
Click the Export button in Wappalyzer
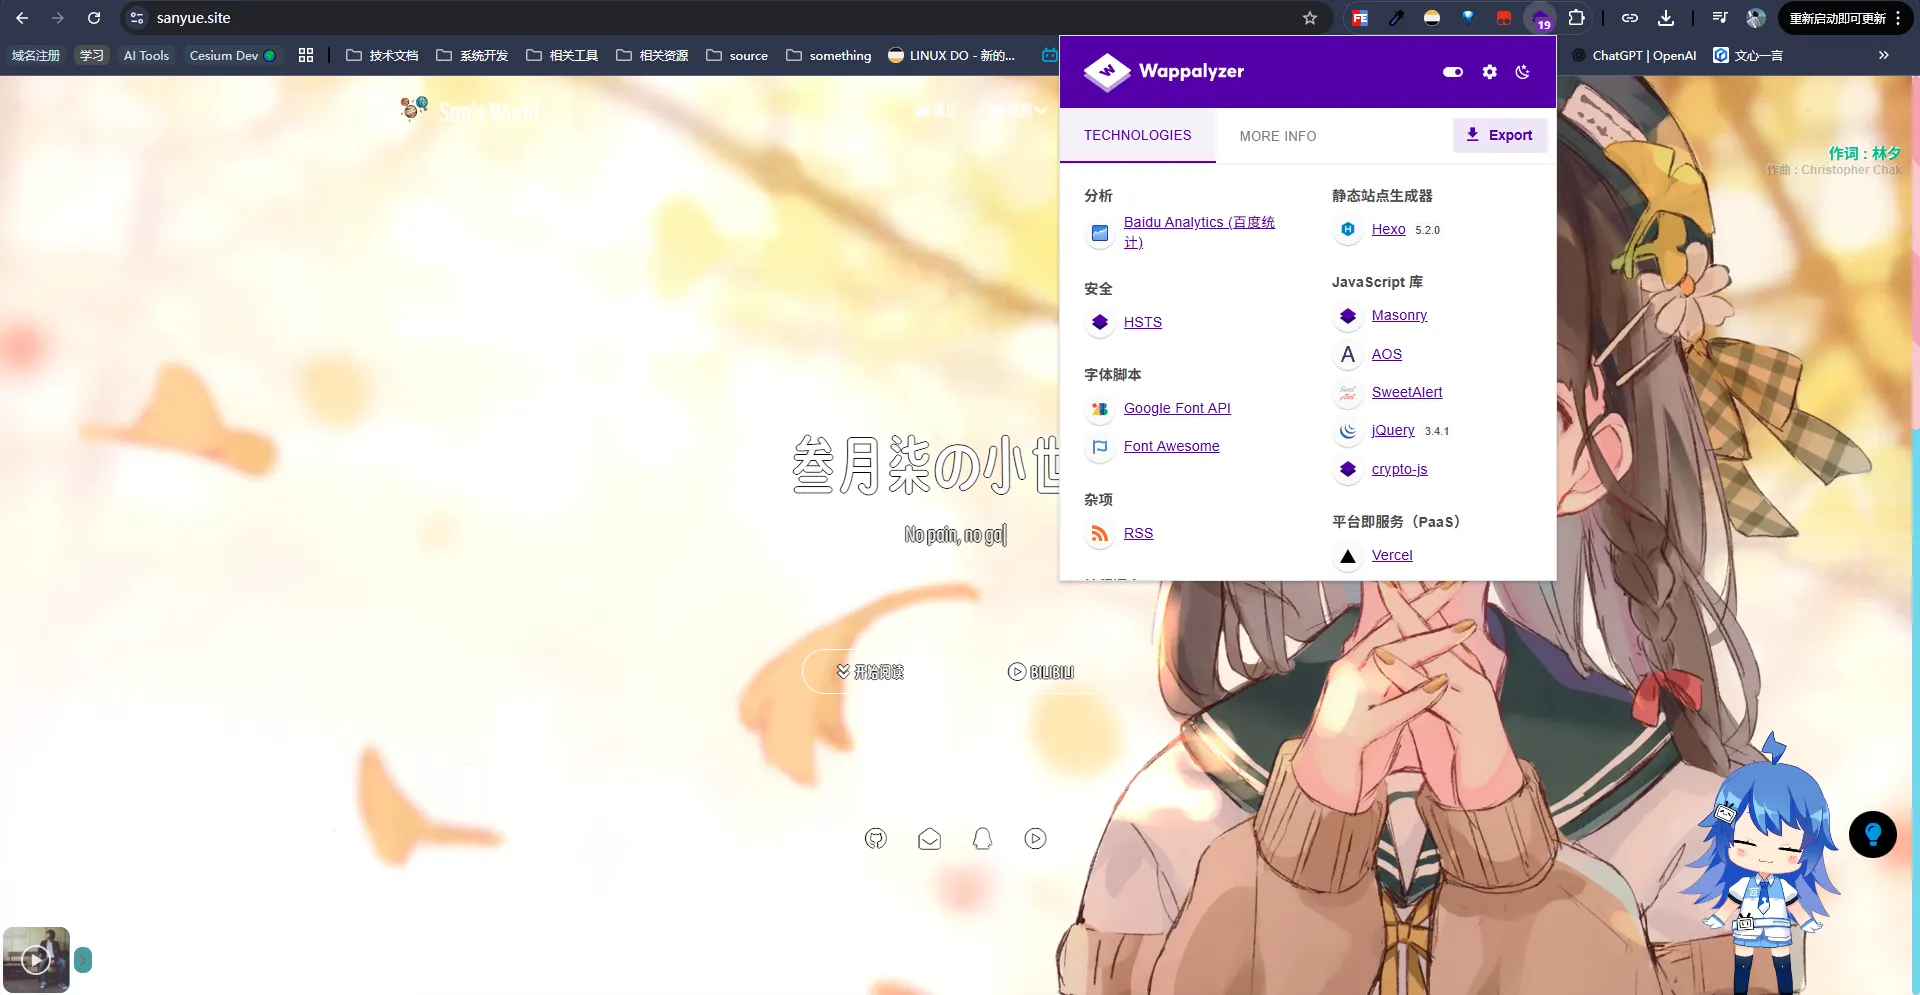pos(1499,135)
